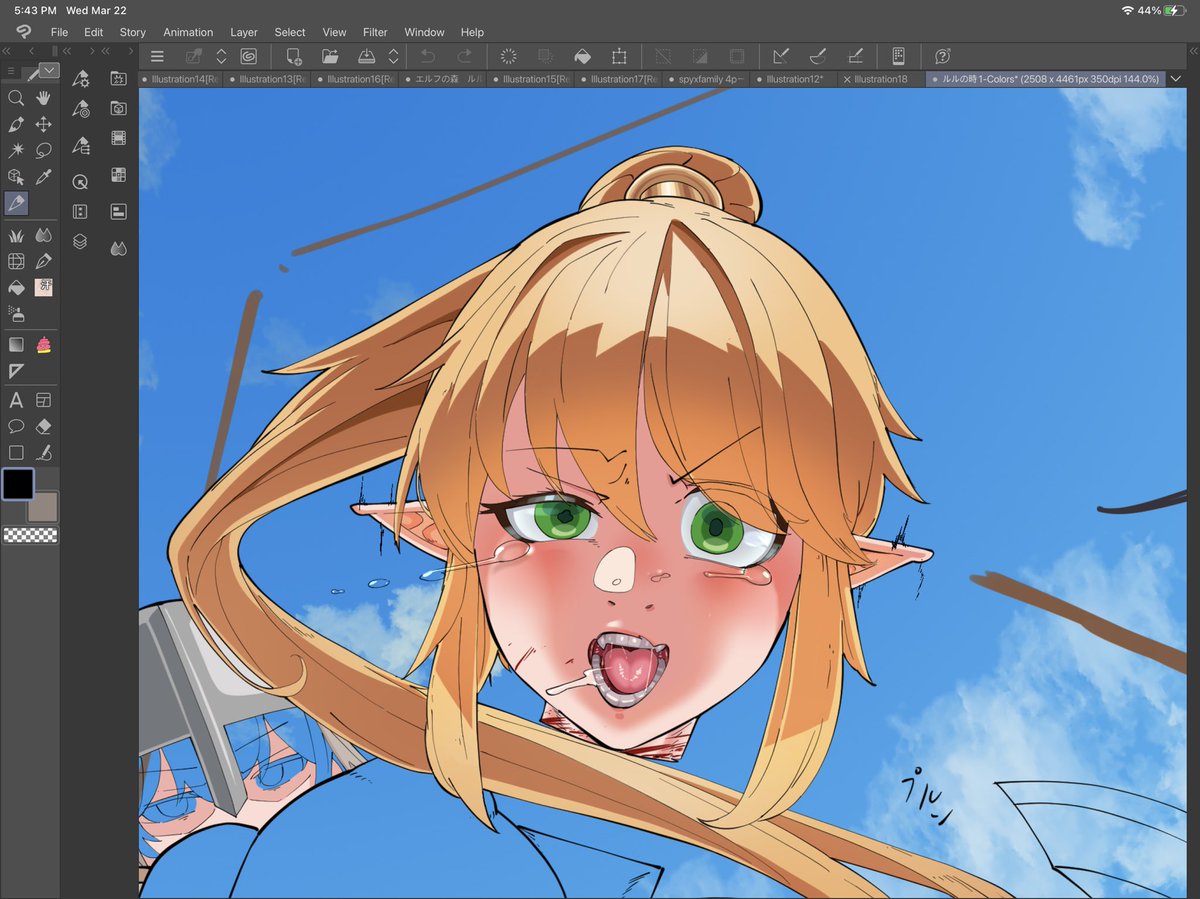Image resolution: width=1200 pixels, height=899 pixels.
Task: Click the up-down stepper beside CLIP STUDIO icon
Action: (x=221, y=56)
